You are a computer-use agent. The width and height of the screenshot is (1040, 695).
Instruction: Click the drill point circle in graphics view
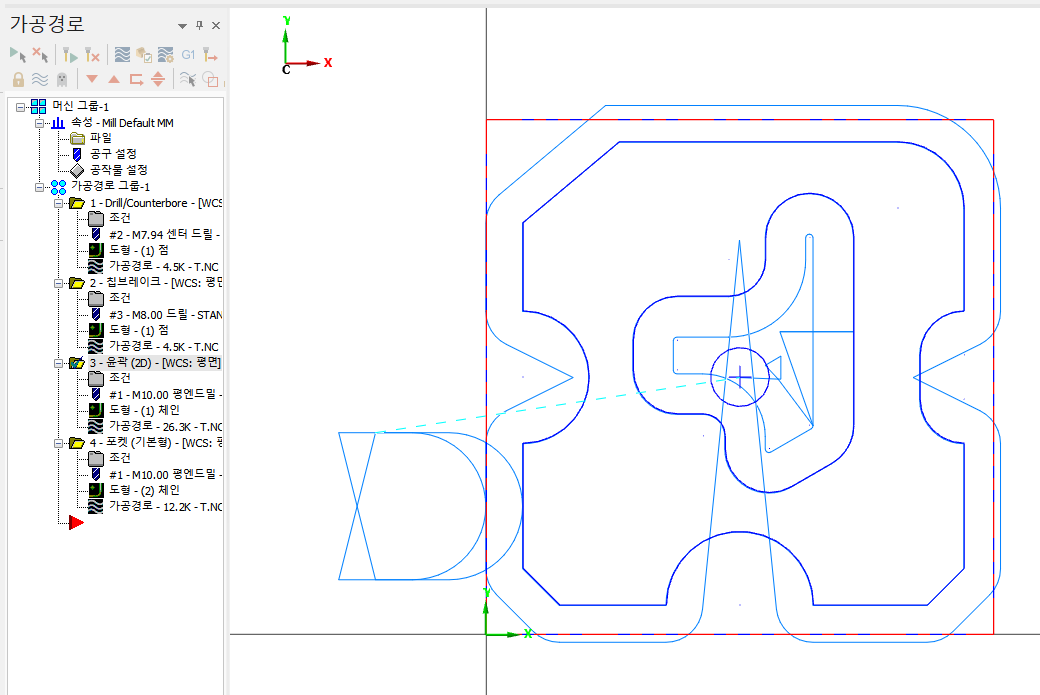click(x=740, y=377)
